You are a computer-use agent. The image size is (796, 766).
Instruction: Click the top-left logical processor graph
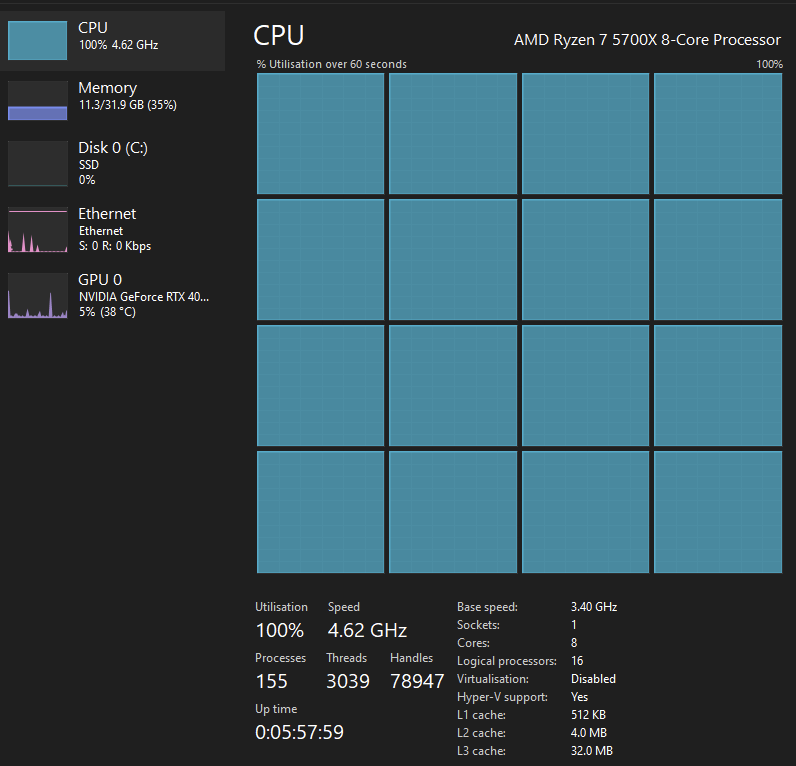(x=320, y=134)
